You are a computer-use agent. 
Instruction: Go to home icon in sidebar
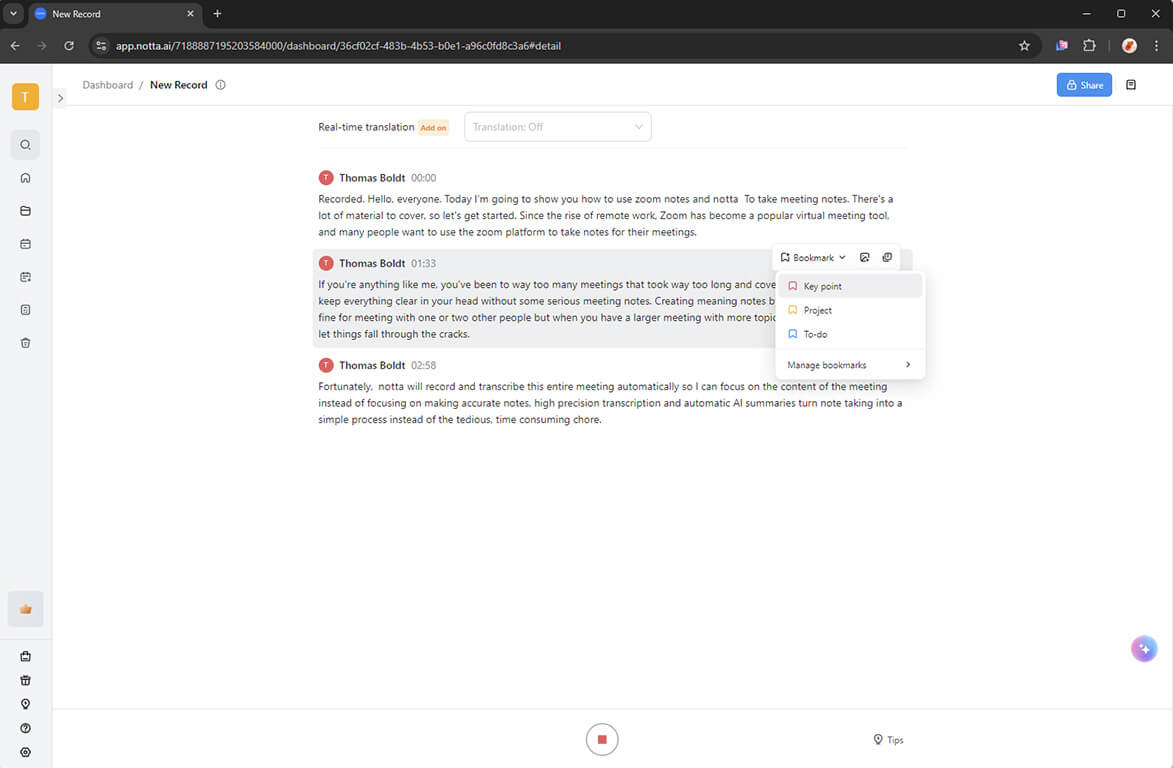(25, 178)
